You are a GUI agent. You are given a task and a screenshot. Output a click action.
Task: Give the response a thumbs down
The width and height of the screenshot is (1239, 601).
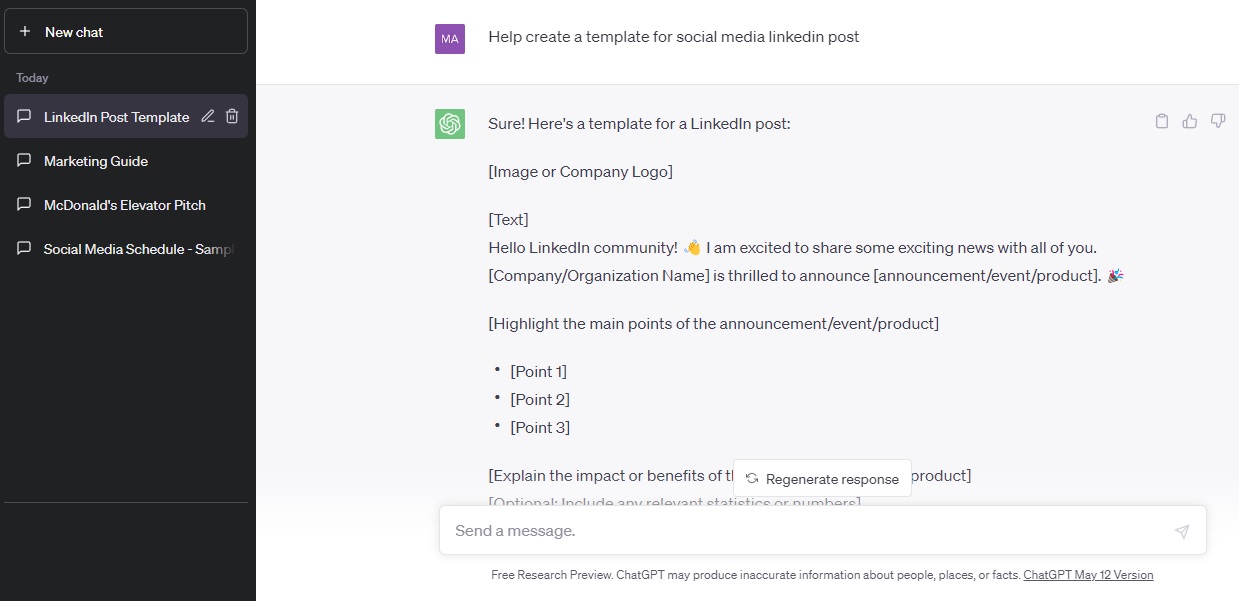(1218, 121)
